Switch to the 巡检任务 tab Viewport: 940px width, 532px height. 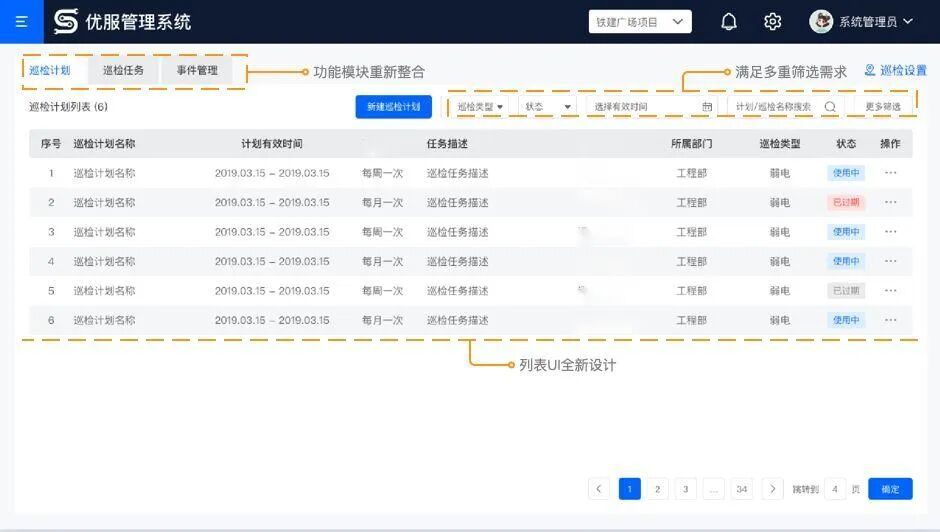click(x=123, y=70)
